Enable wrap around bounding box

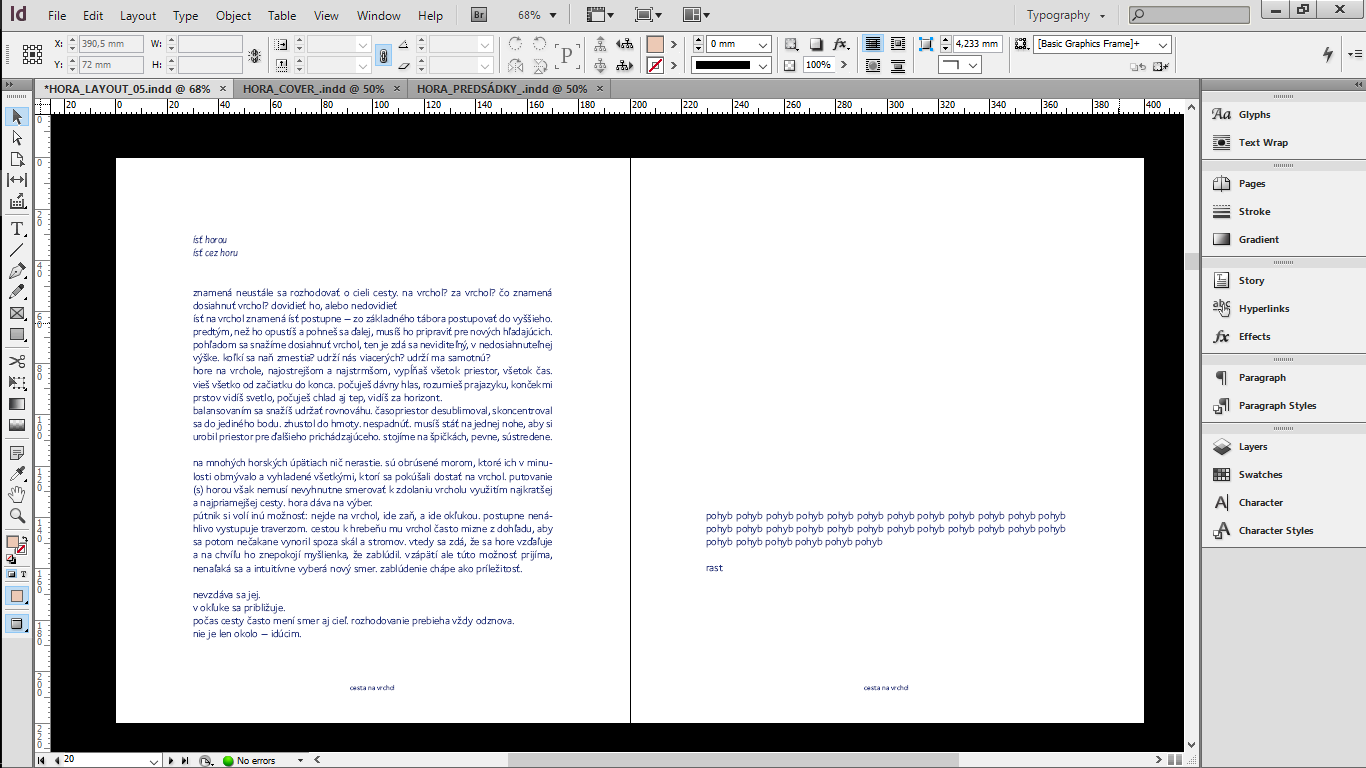pos(898,44)
